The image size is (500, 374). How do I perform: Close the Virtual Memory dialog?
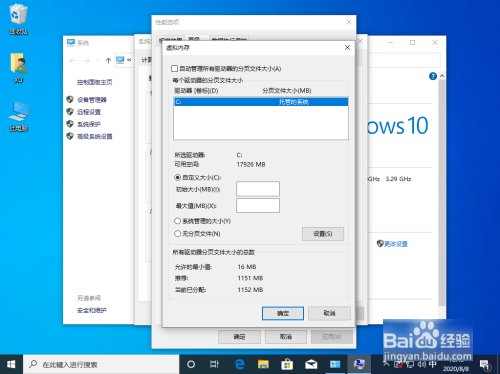click(347, 48)
